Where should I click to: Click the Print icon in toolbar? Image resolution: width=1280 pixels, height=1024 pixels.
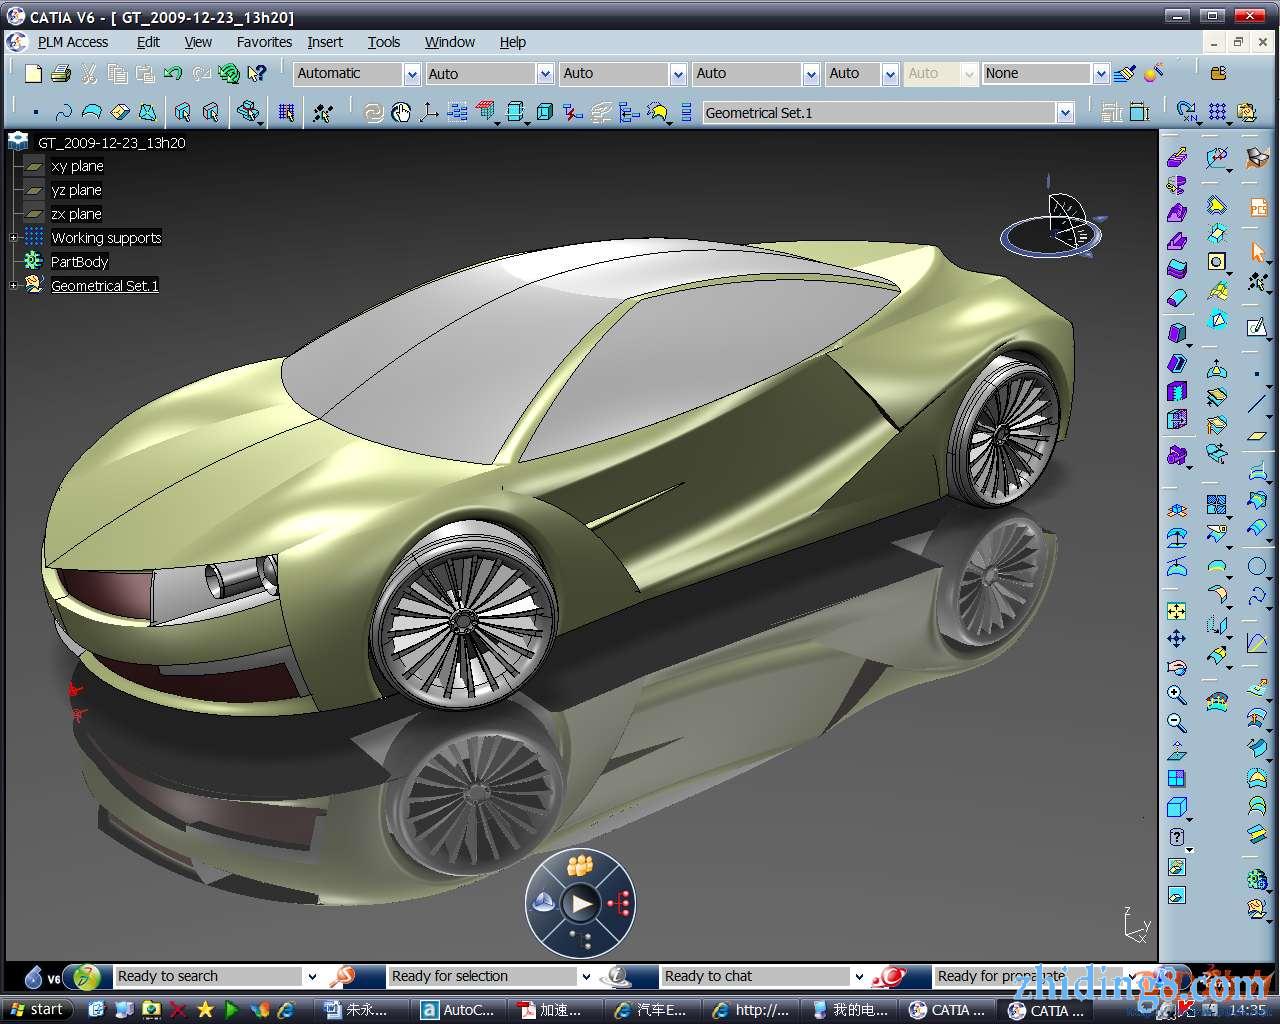click(61, 73)
